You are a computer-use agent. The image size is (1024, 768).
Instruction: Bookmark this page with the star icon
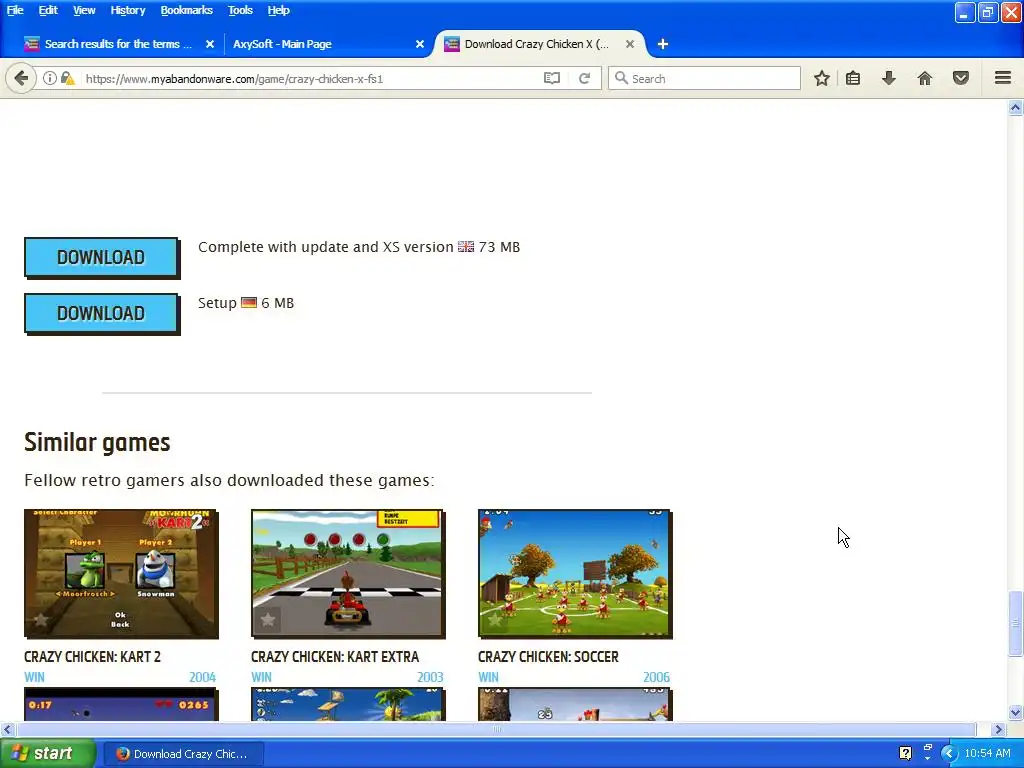coord(822,78)
